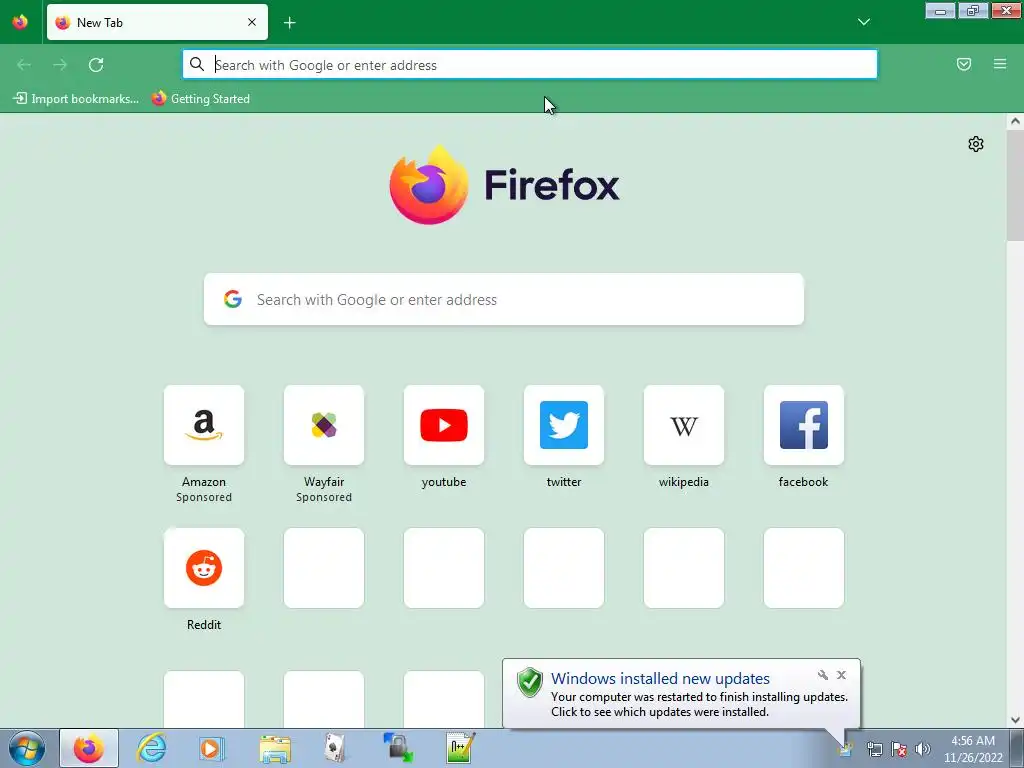Click the magnifier icon in address bar

(197, 64)
